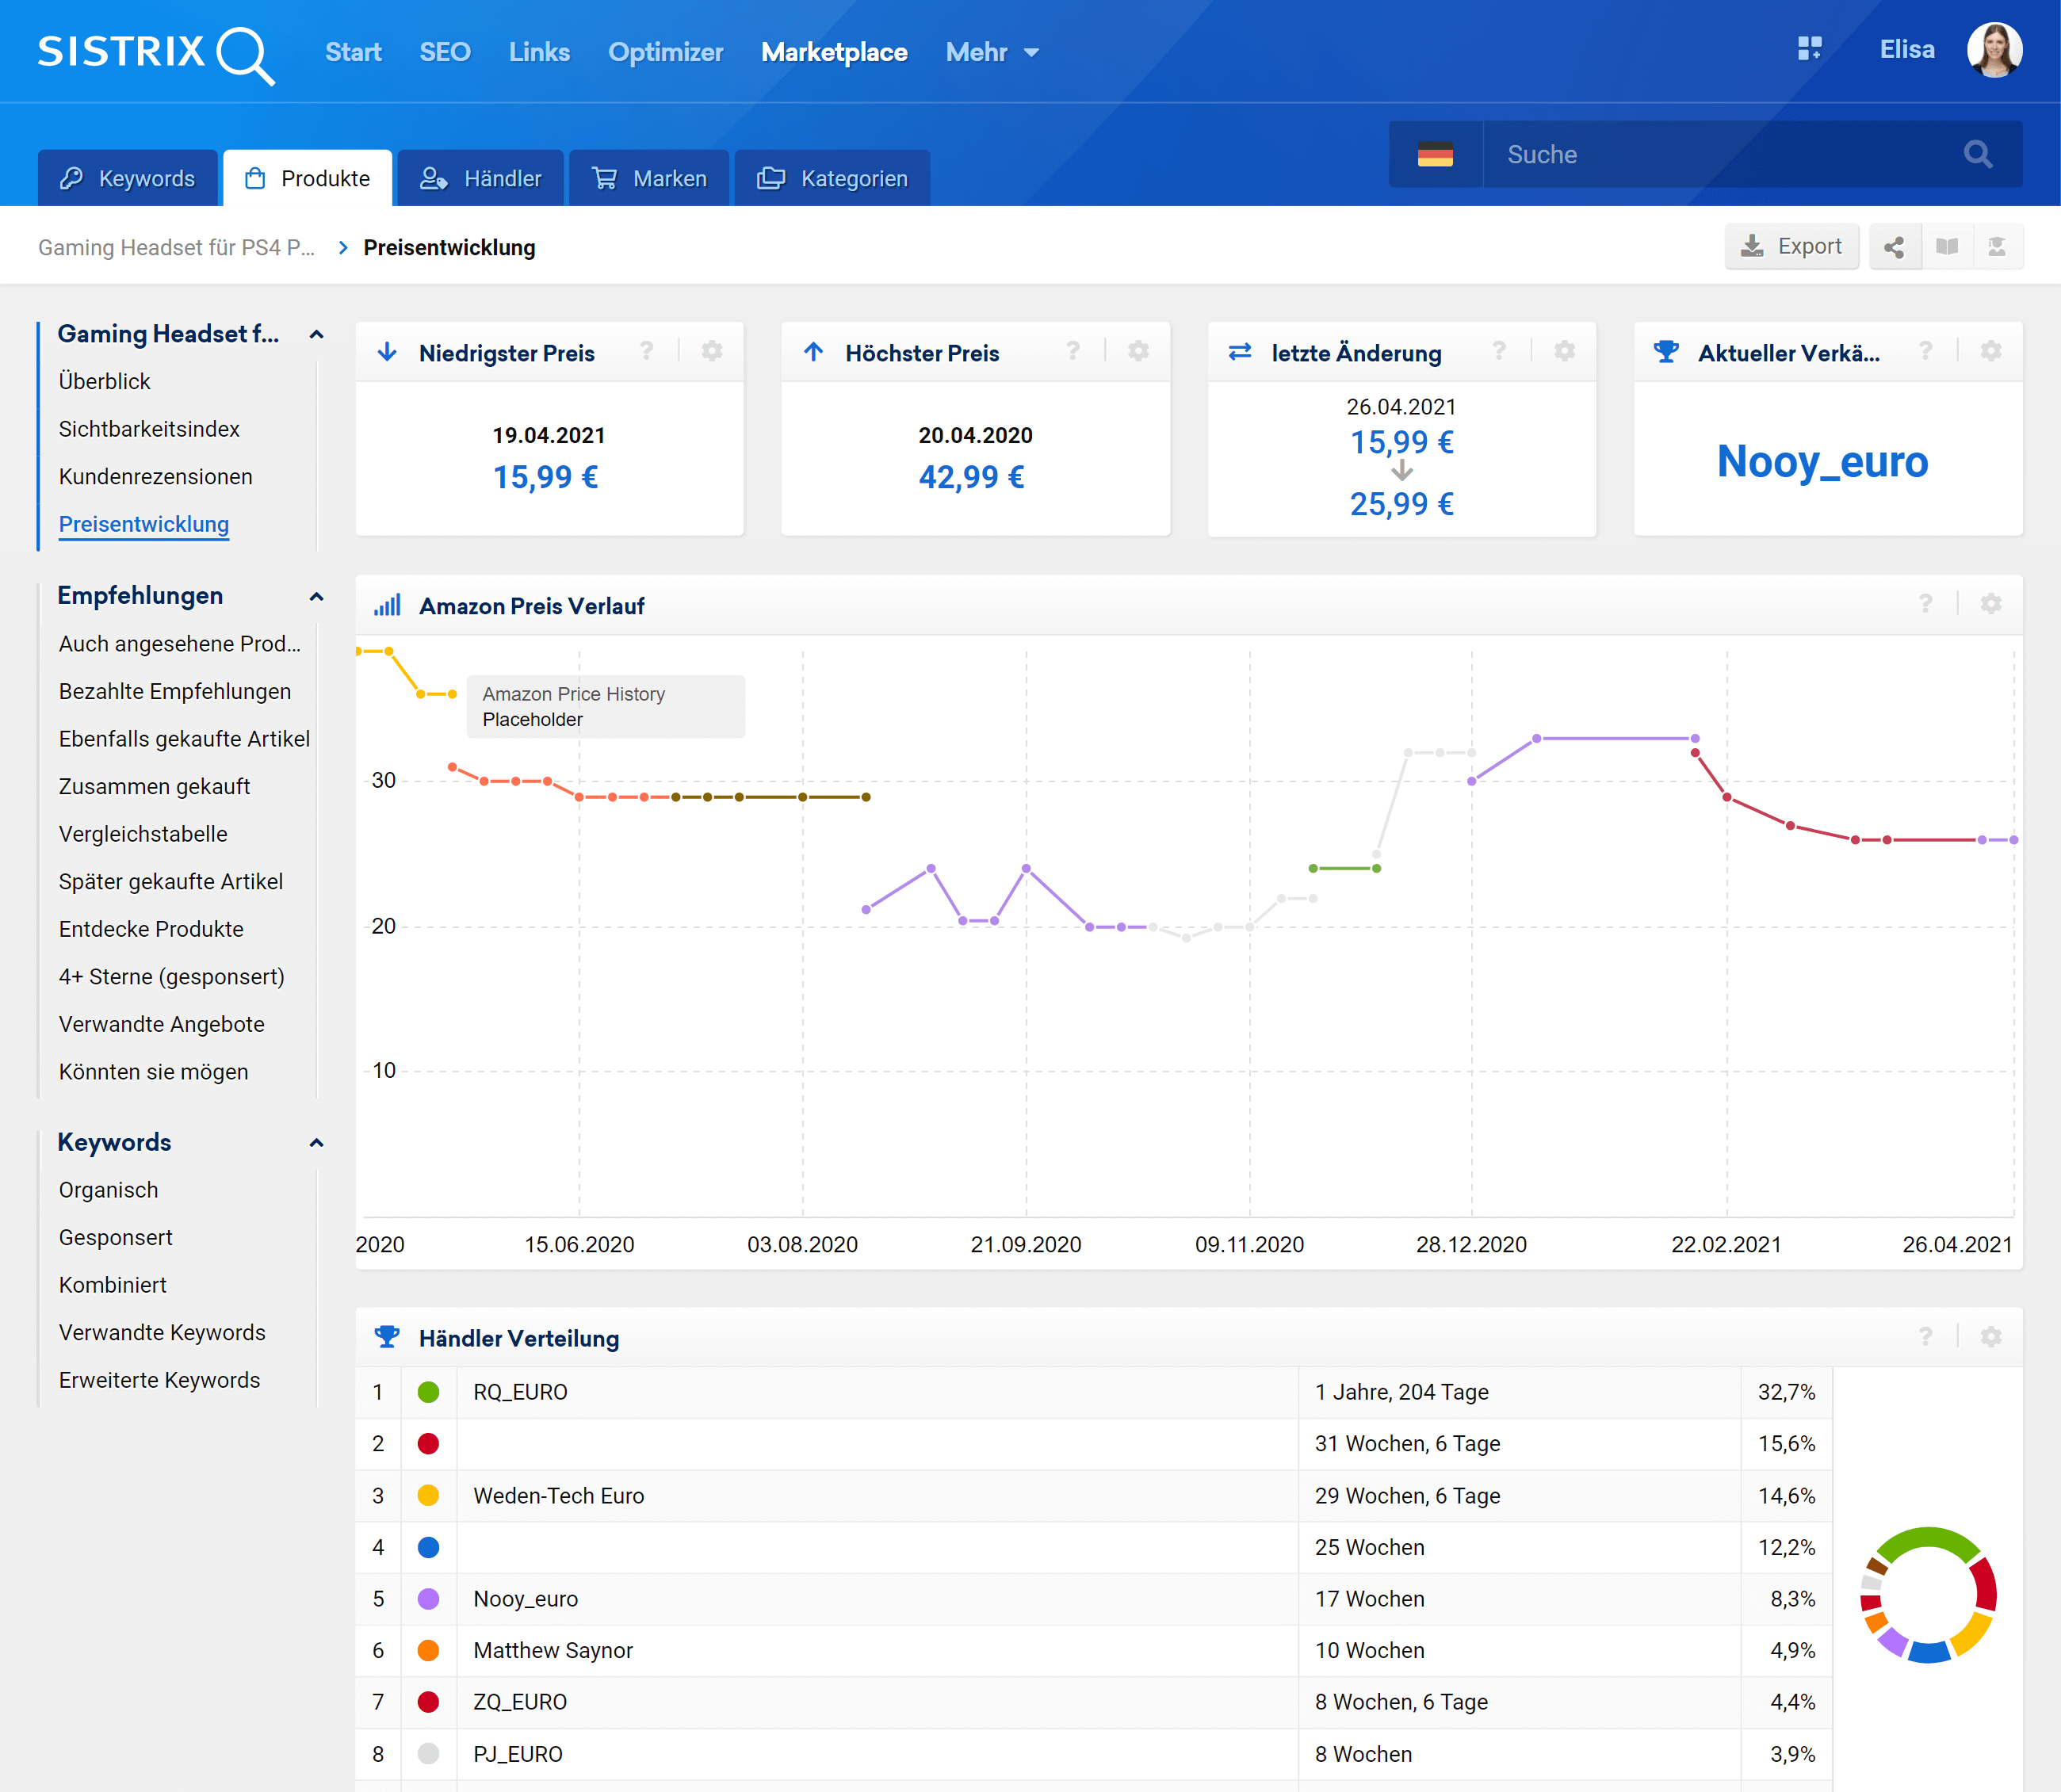
Task: Click the search magnifier in Suche field
Action: tap(1977, 154)
